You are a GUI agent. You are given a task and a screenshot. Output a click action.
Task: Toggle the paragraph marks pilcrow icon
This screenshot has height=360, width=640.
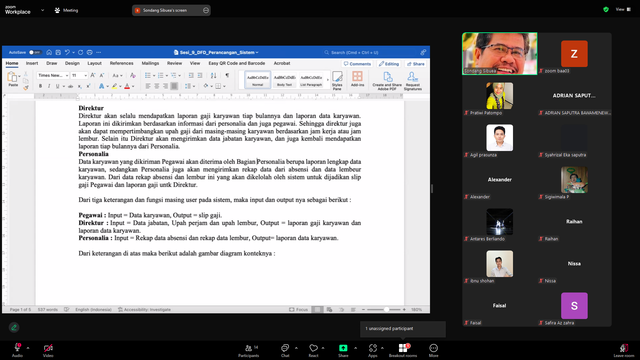point(227,76)
